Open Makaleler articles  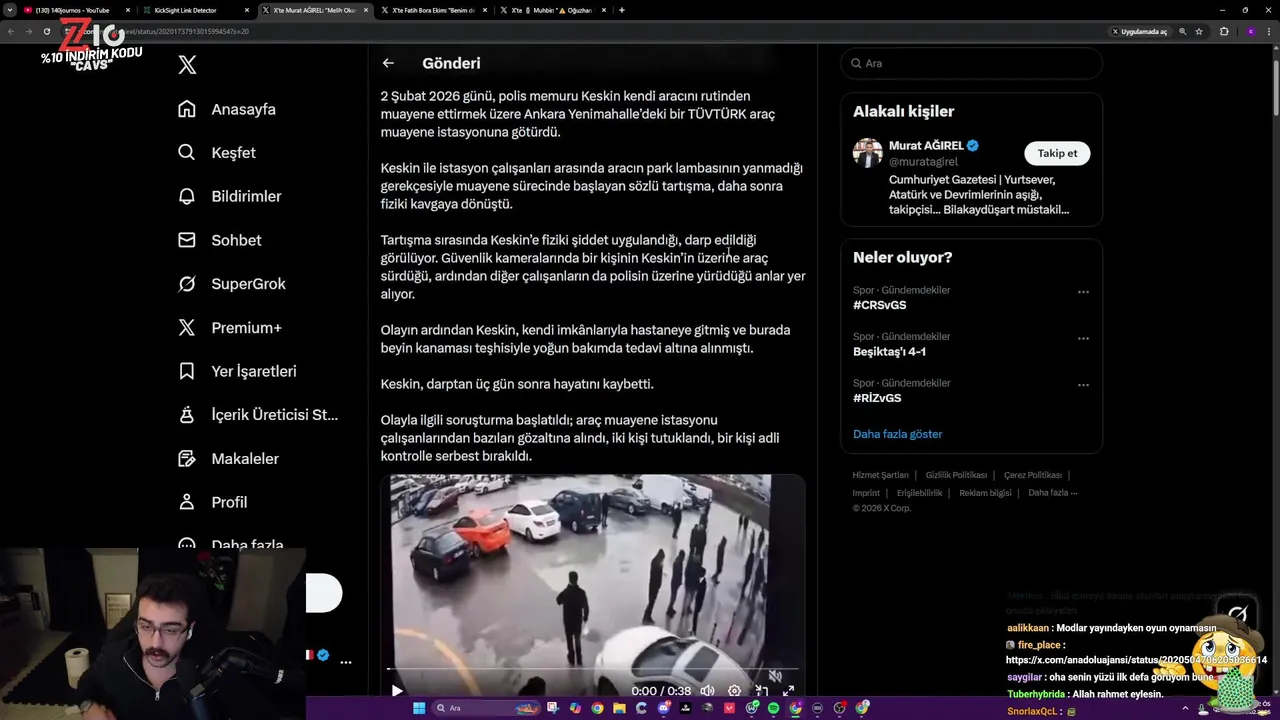pyautogui.click(x=227, y=458)
